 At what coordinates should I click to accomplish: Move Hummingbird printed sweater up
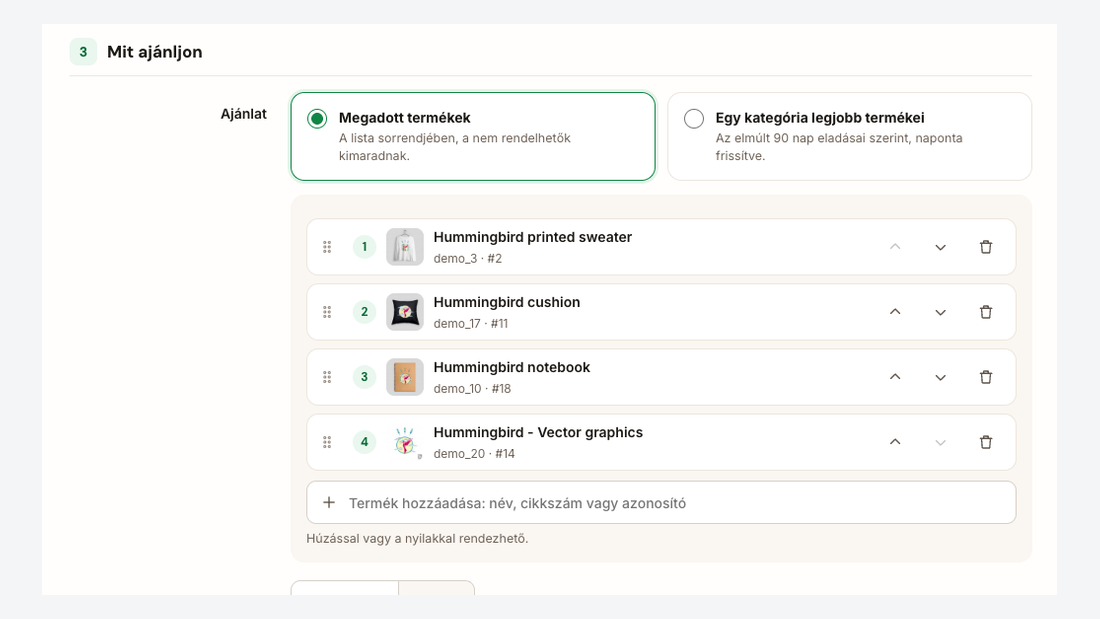895,247
